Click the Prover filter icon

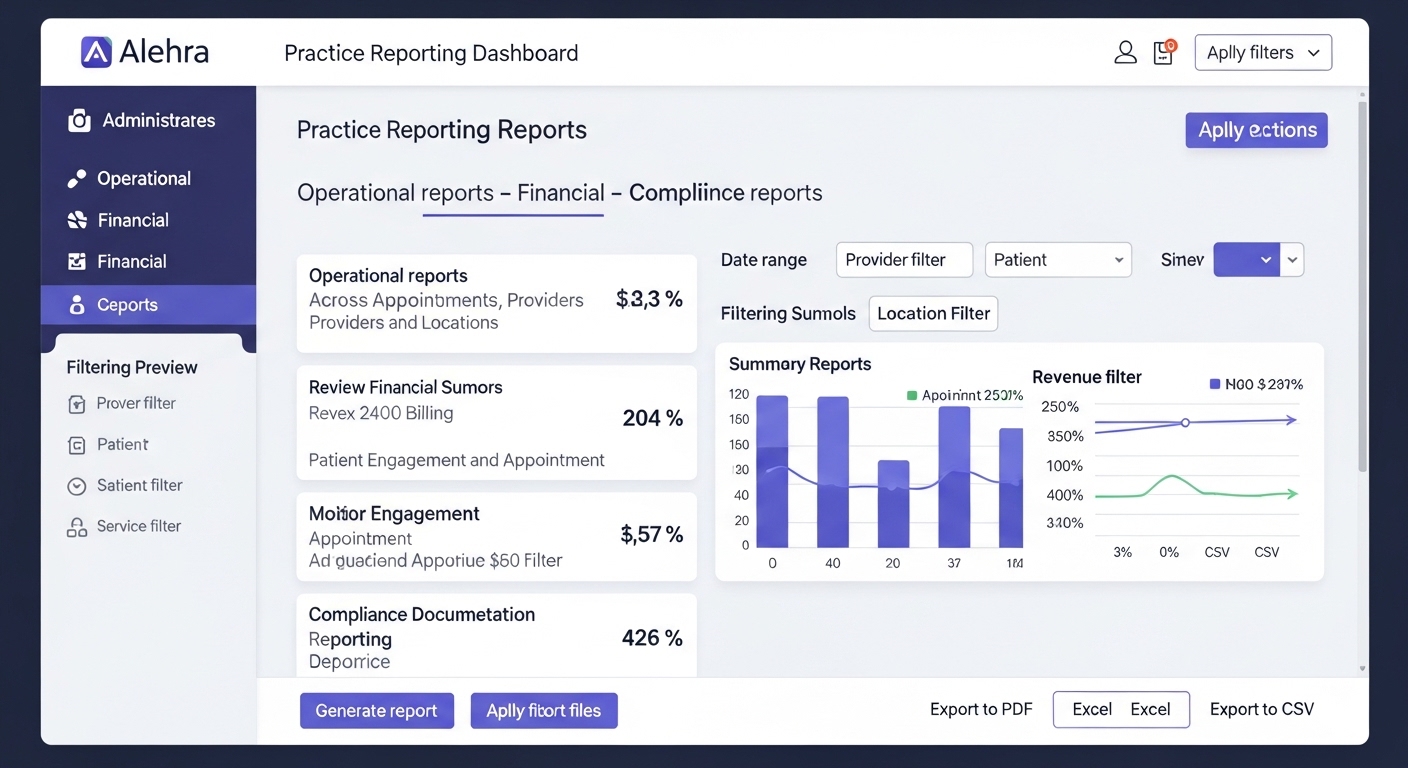tap(77, 404)
